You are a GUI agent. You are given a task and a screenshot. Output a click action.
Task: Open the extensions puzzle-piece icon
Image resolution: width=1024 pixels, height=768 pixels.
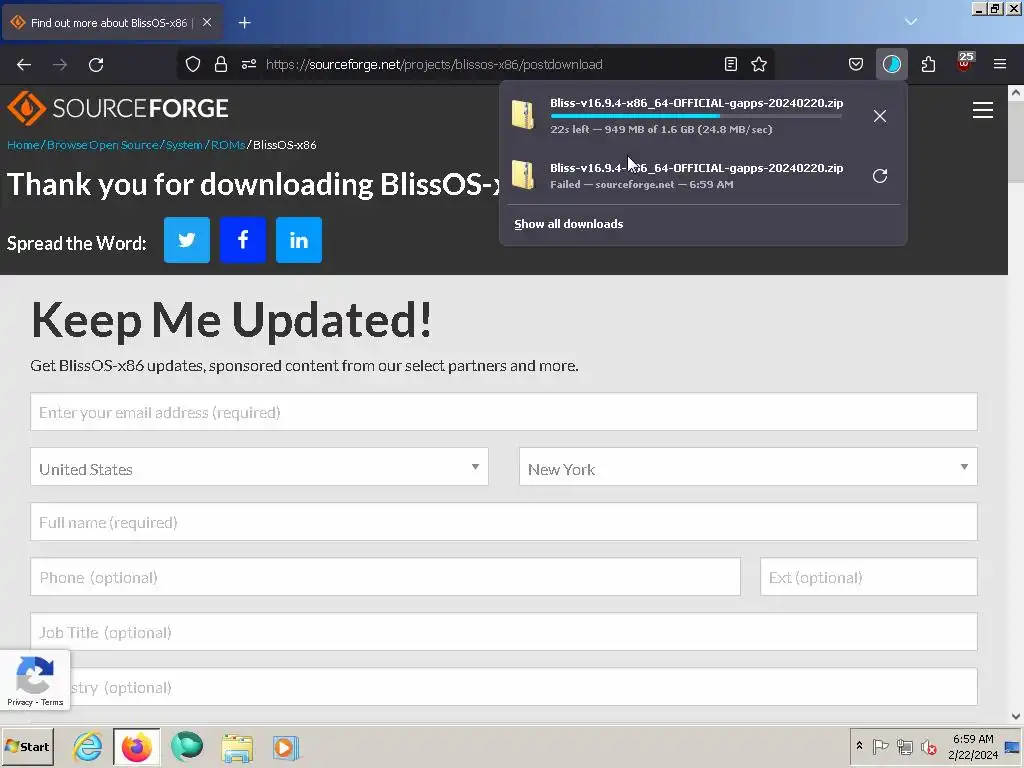(928, 64)
